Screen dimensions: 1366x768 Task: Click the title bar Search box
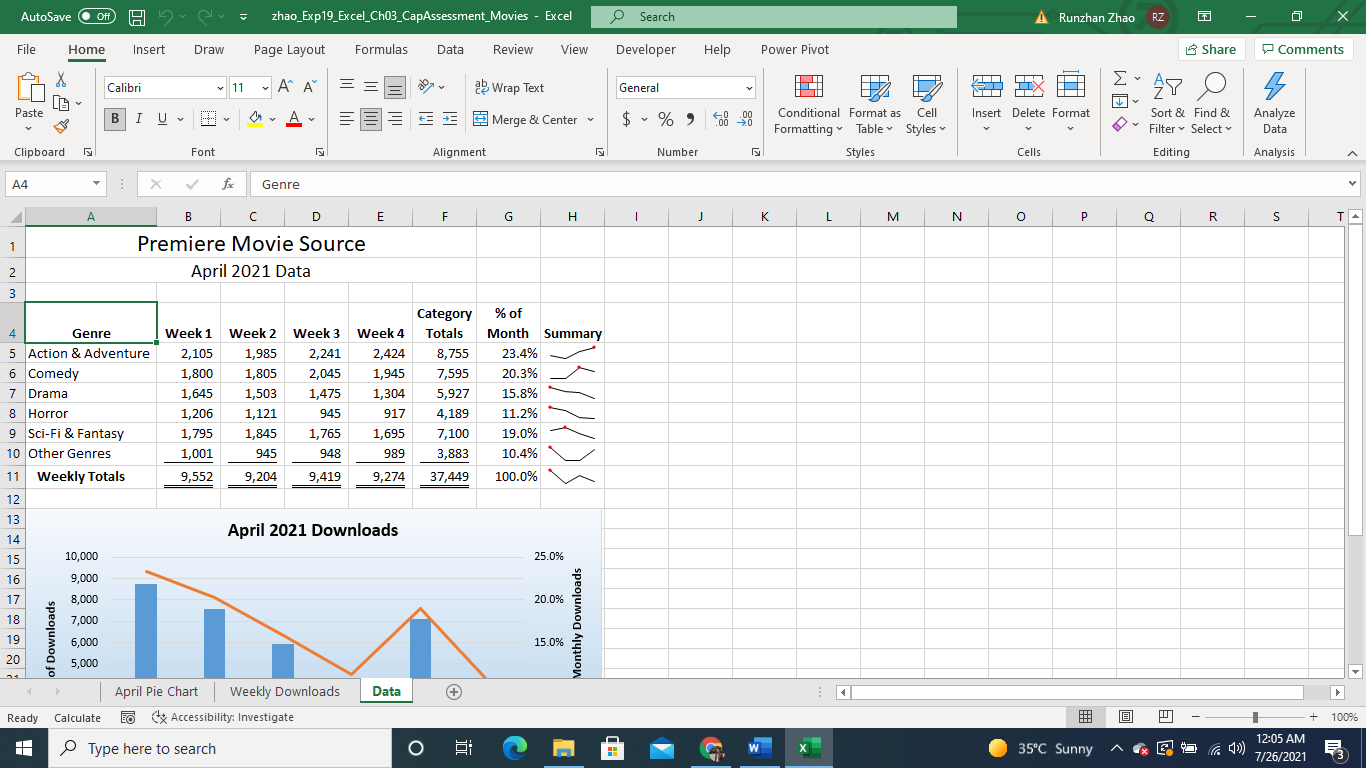tap(774, 17)
